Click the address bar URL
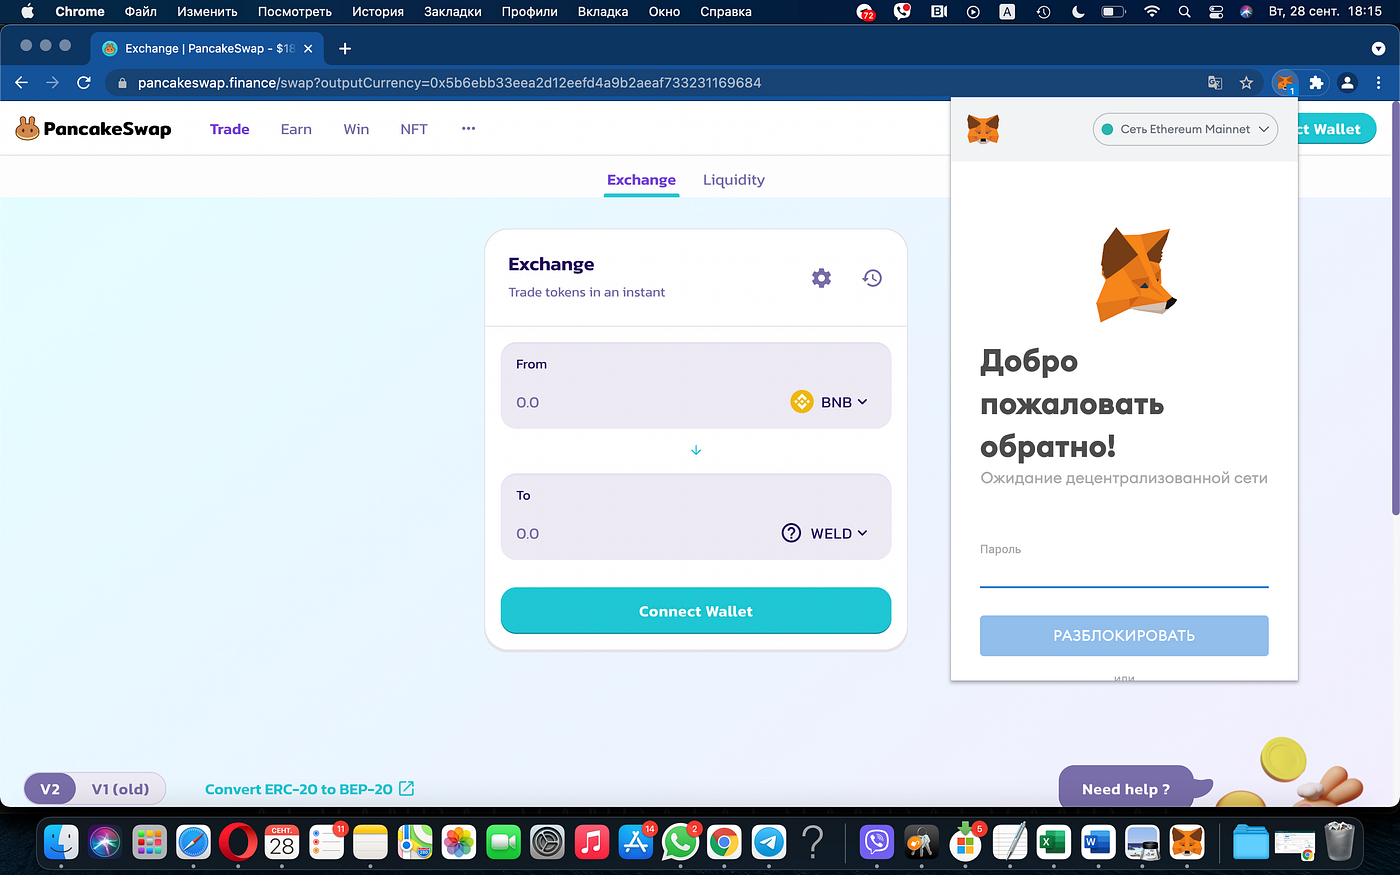The width and height of the screenshot is (1400, 875). click(450, 83)
